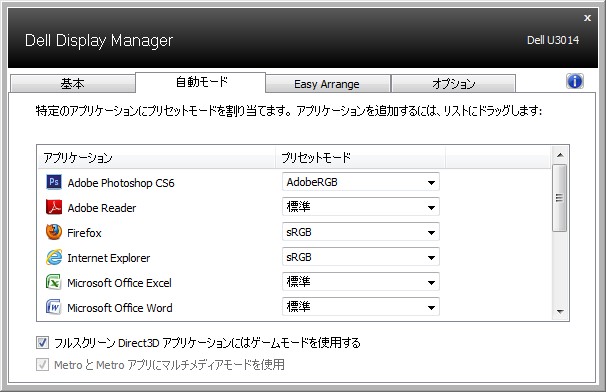The image size is (606, 392).
Task: Open preset dropdown for Microsoft Office Word
Action: pyautogui.click(x=361, y=307)
